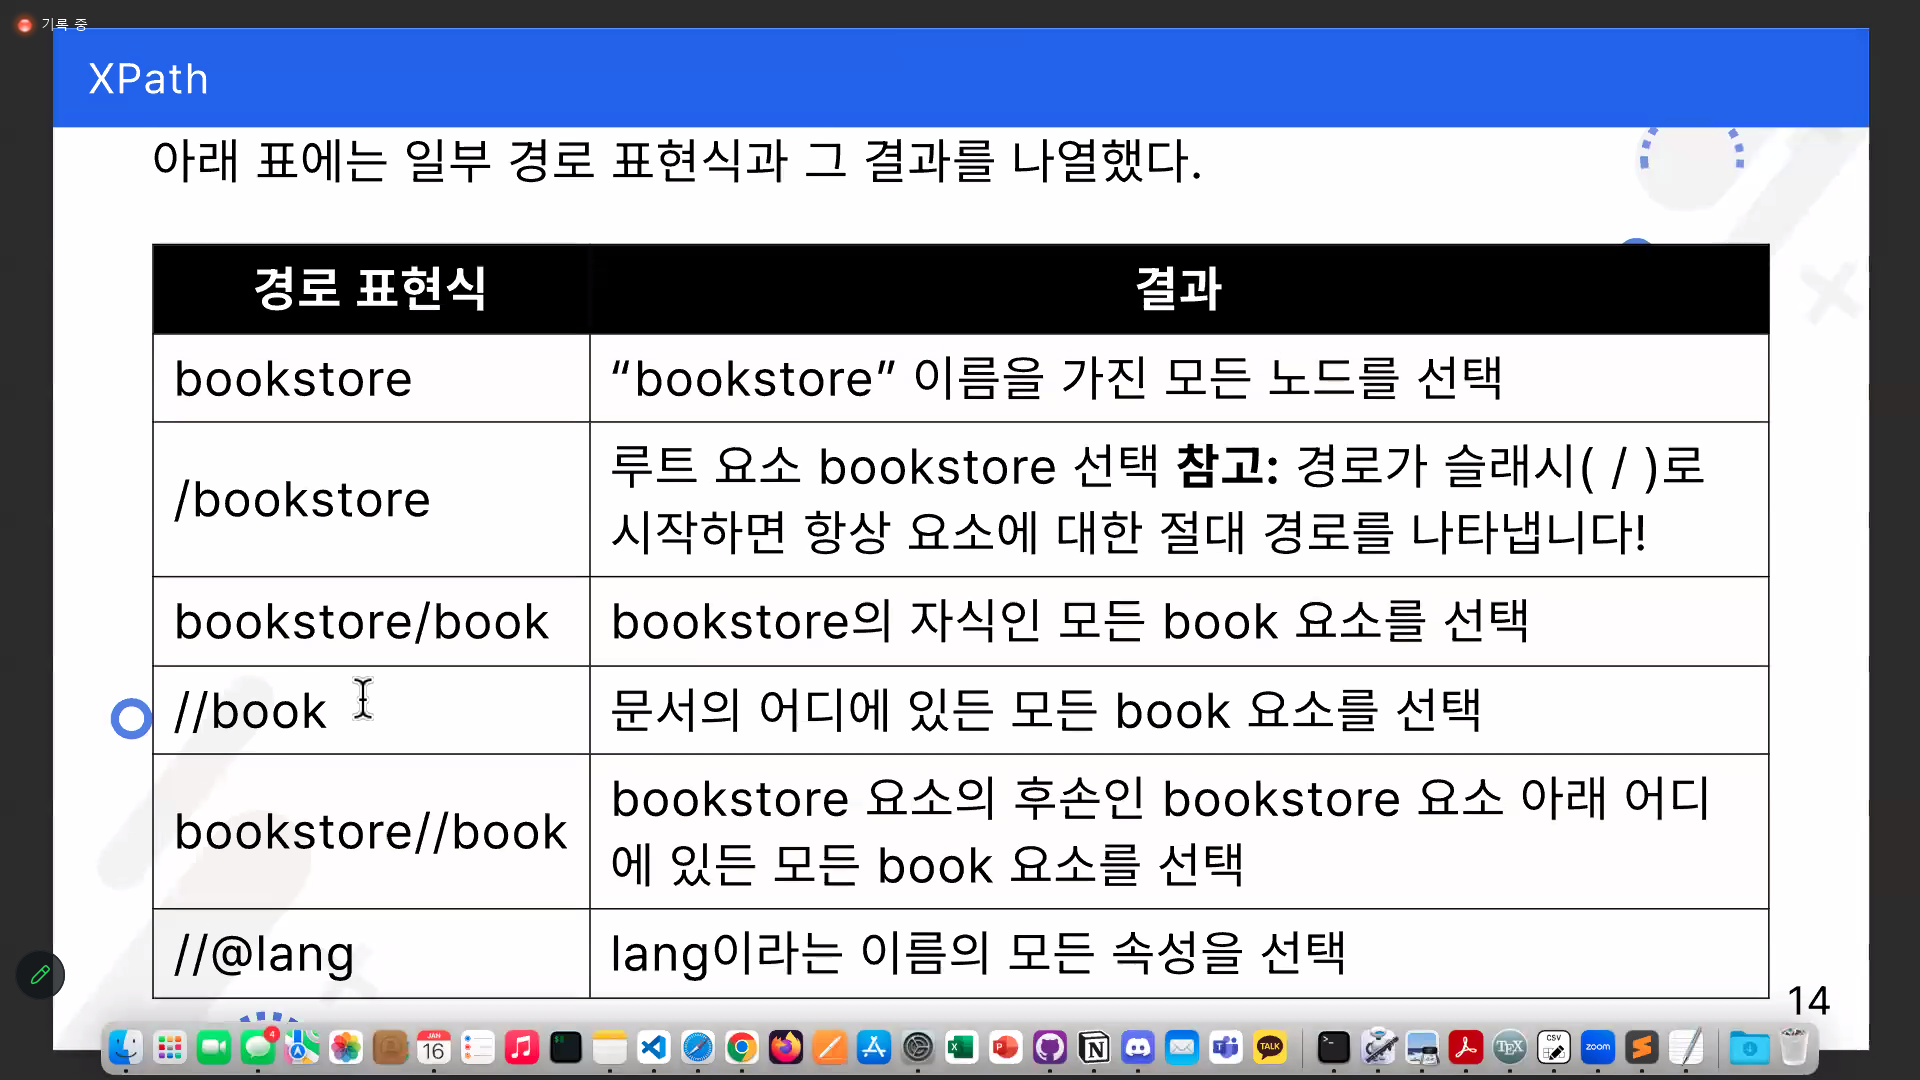Open Calendar showing 16 in dock
The image size is (1920, 1080).
coord(433,1048)
